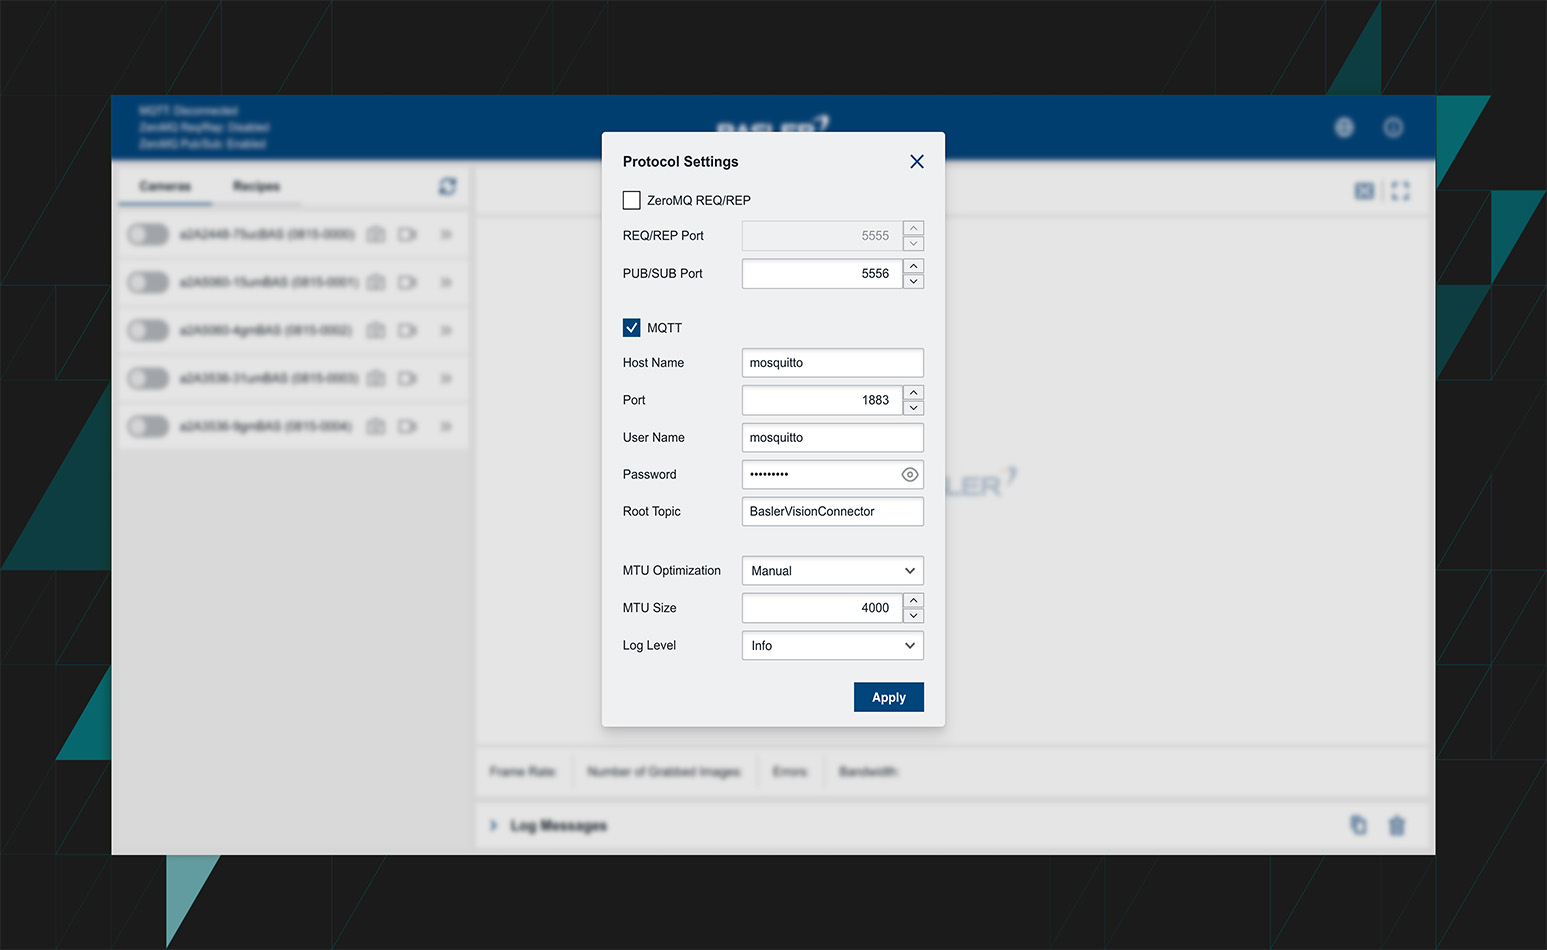This screenshot has height=950, width=1547.
Task: Click video icon for camera 0815-0000
Action: [407, 234]
